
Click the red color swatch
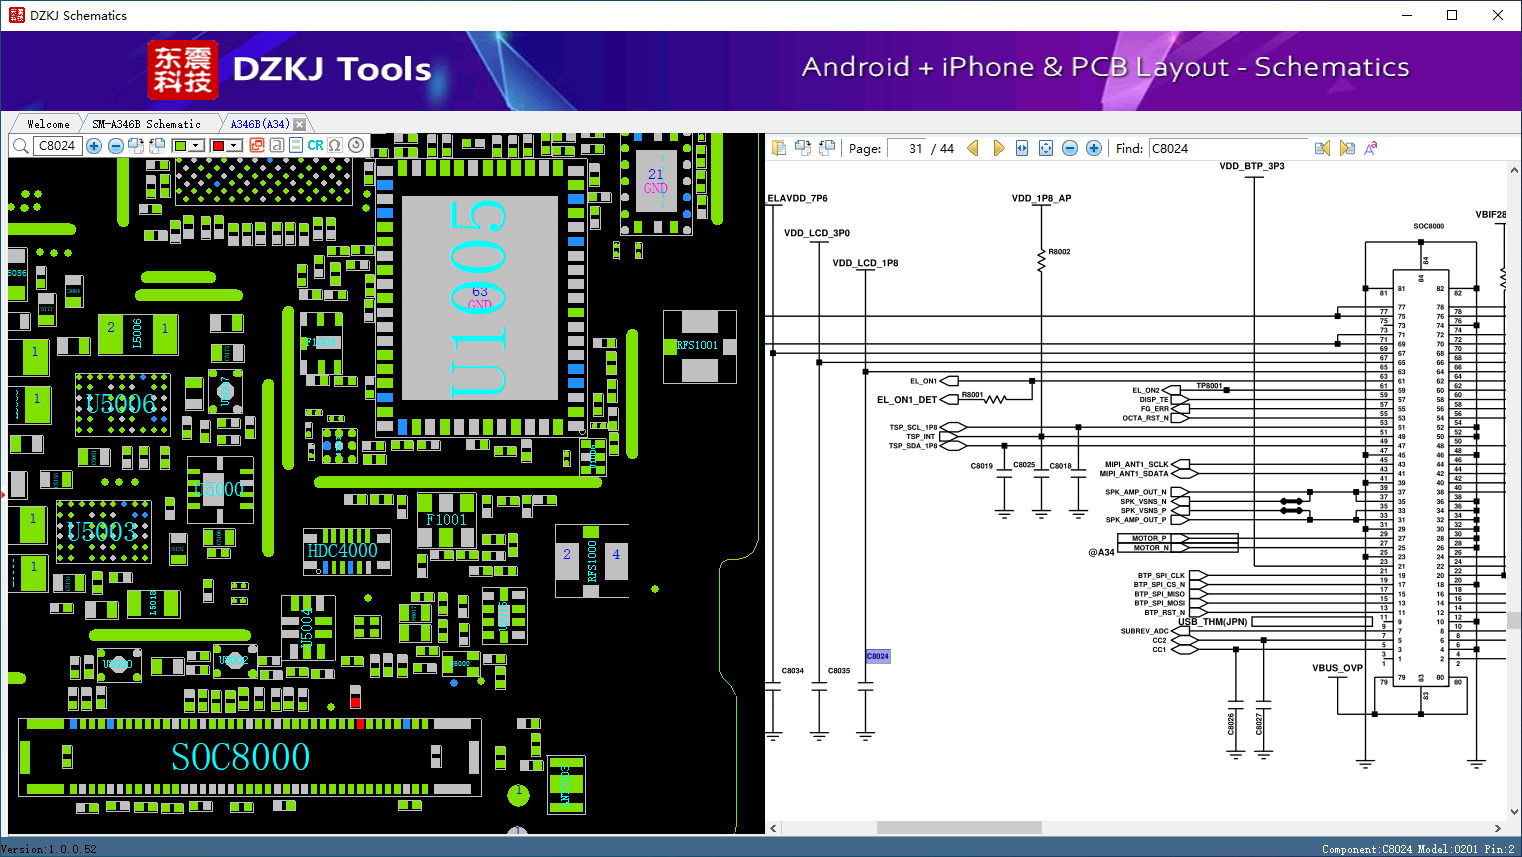[218, 146]
